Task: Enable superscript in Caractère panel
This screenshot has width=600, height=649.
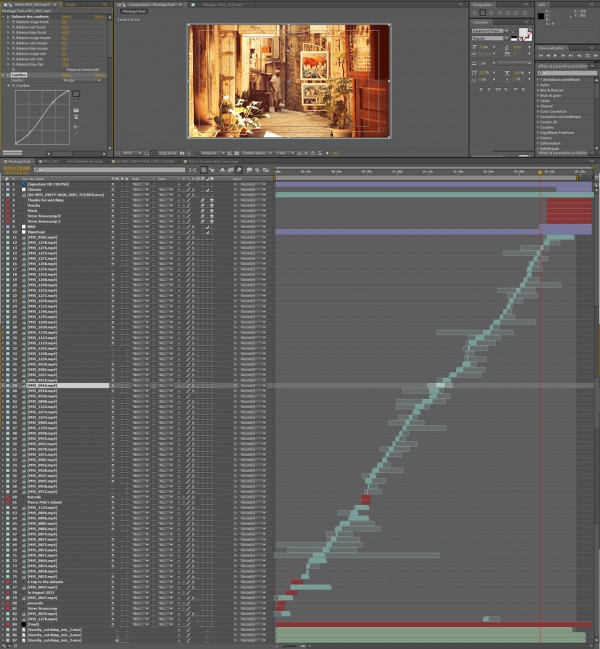Action: [516, 89]
